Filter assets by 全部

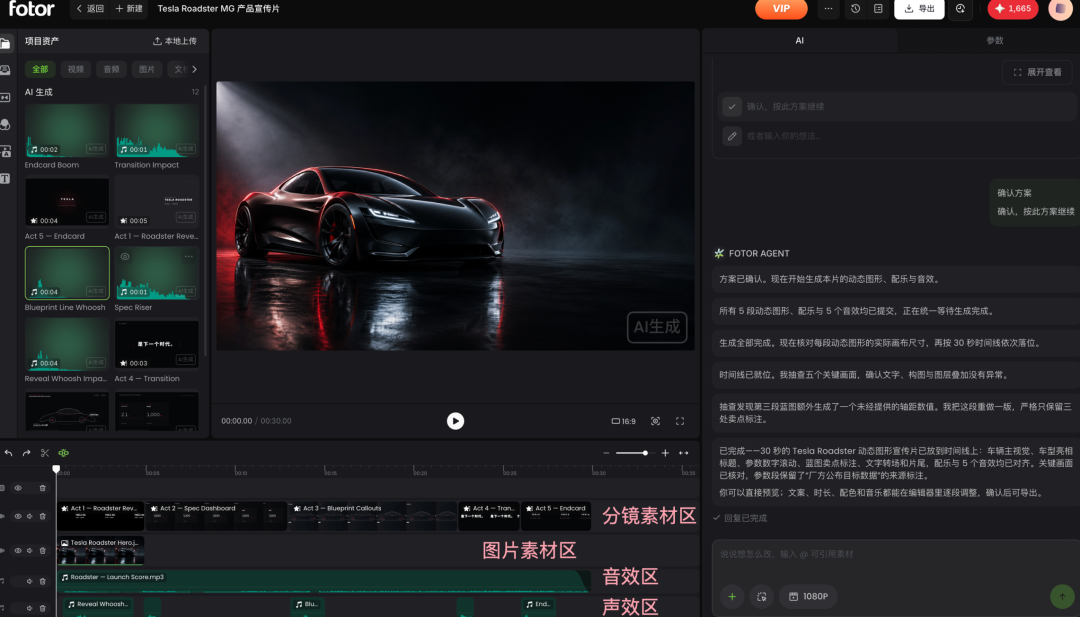tap(40, 69)
